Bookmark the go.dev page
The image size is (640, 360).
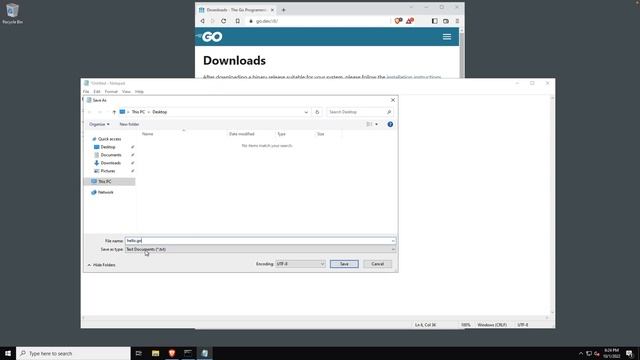tap(238, 21)
